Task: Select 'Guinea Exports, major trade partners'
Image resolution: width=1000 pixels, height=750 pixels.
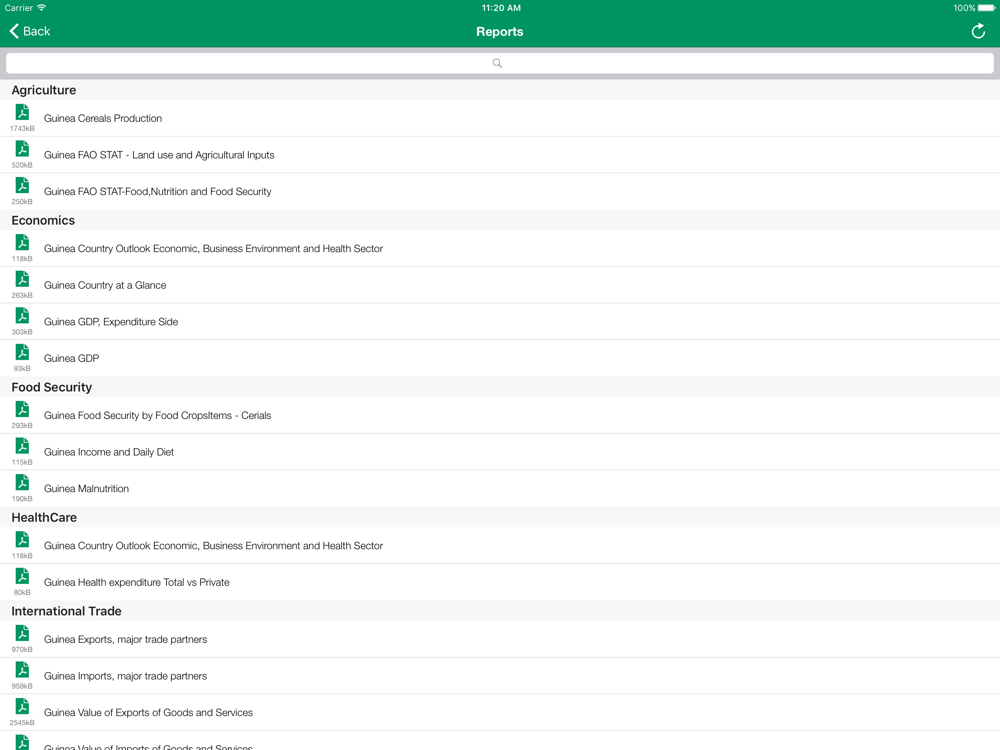Action: tap(125, 639)
